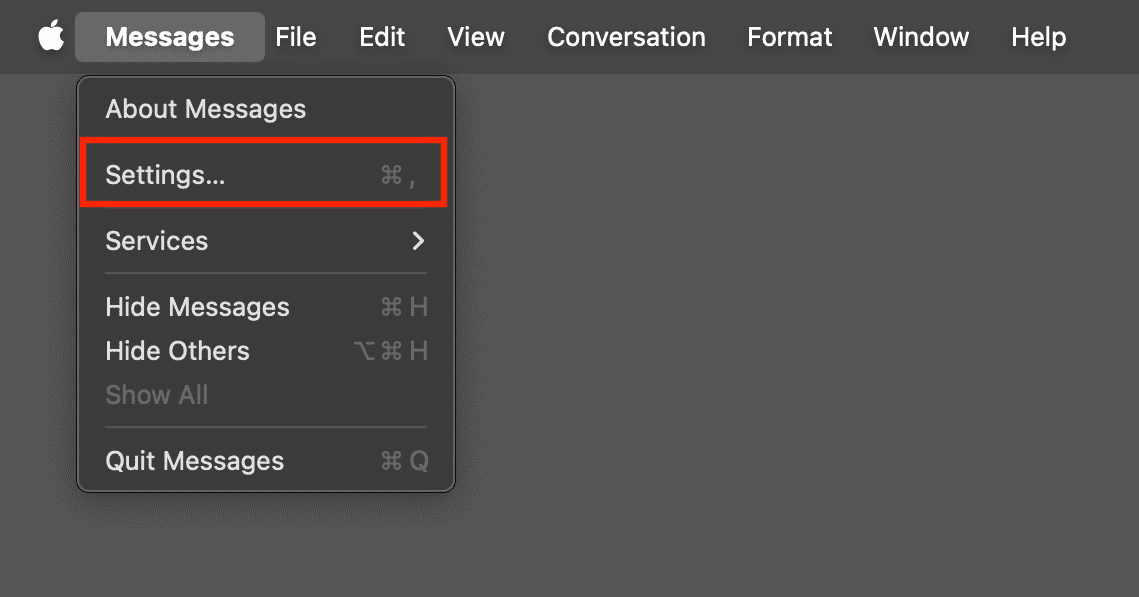Open the View menu
The width and height of the screenshot is (1139, 597).
476,37
